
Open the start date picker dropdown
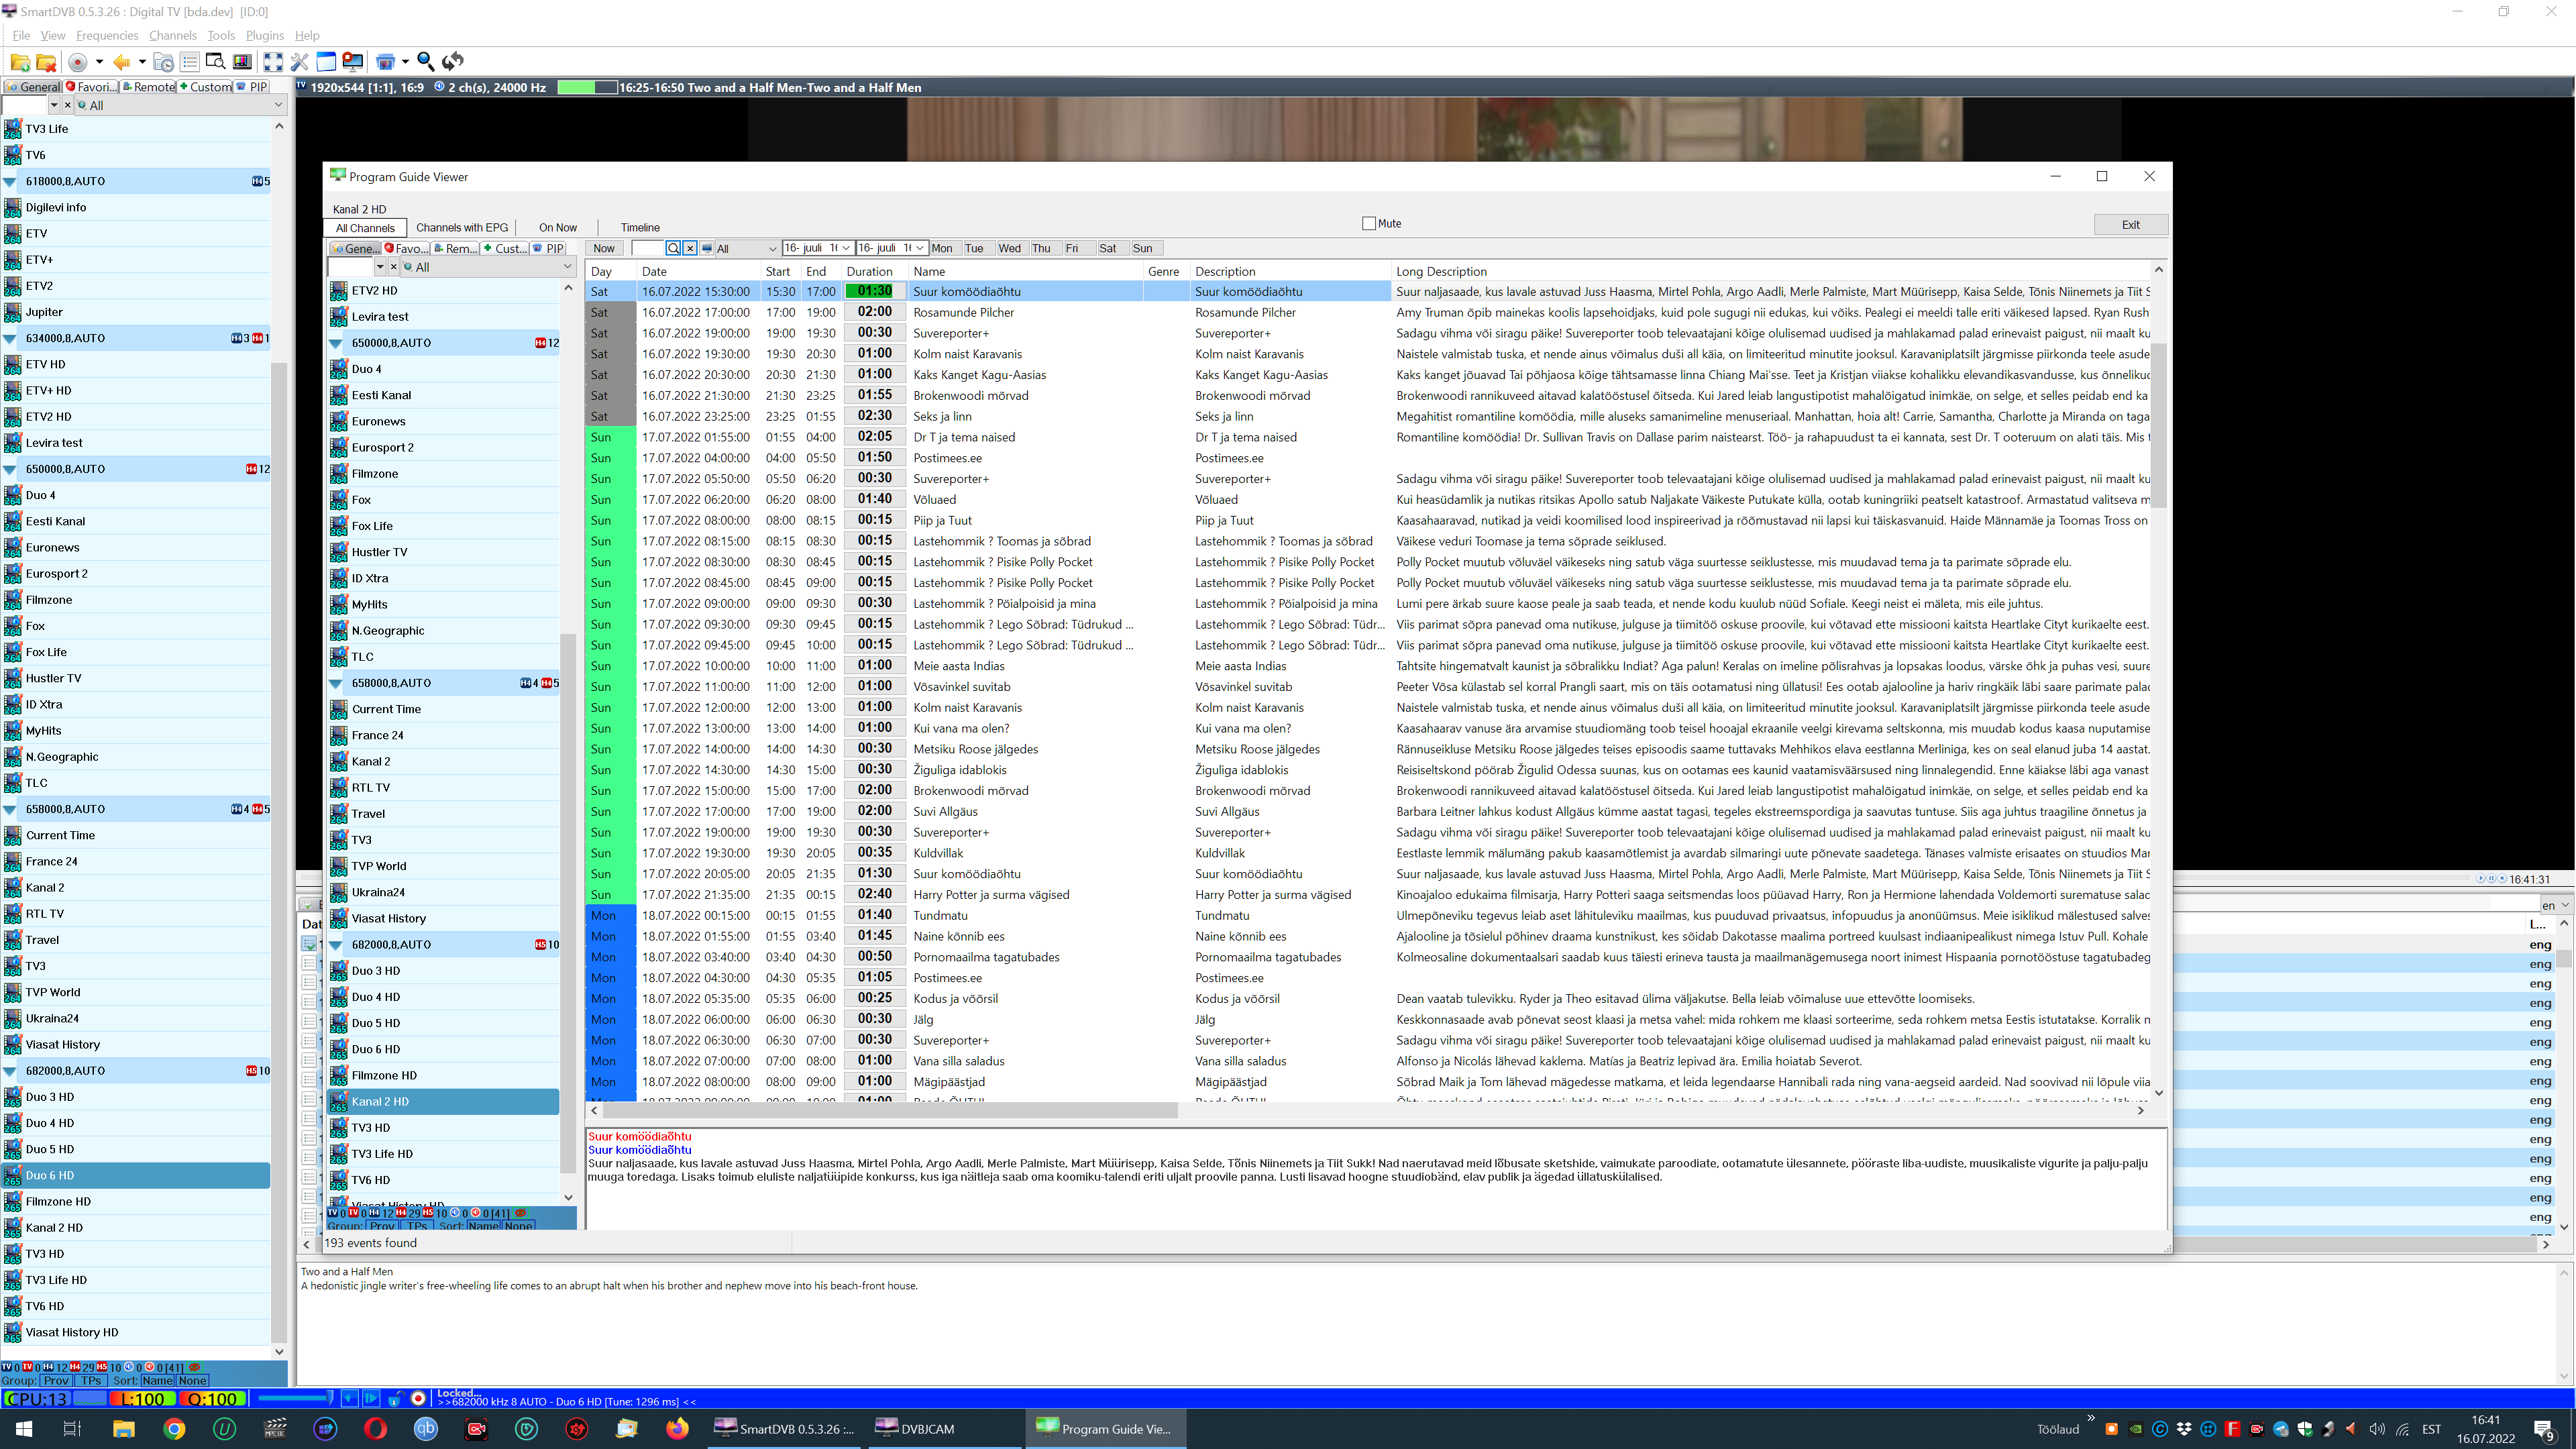pyautogui.click(x=846, y=248)
